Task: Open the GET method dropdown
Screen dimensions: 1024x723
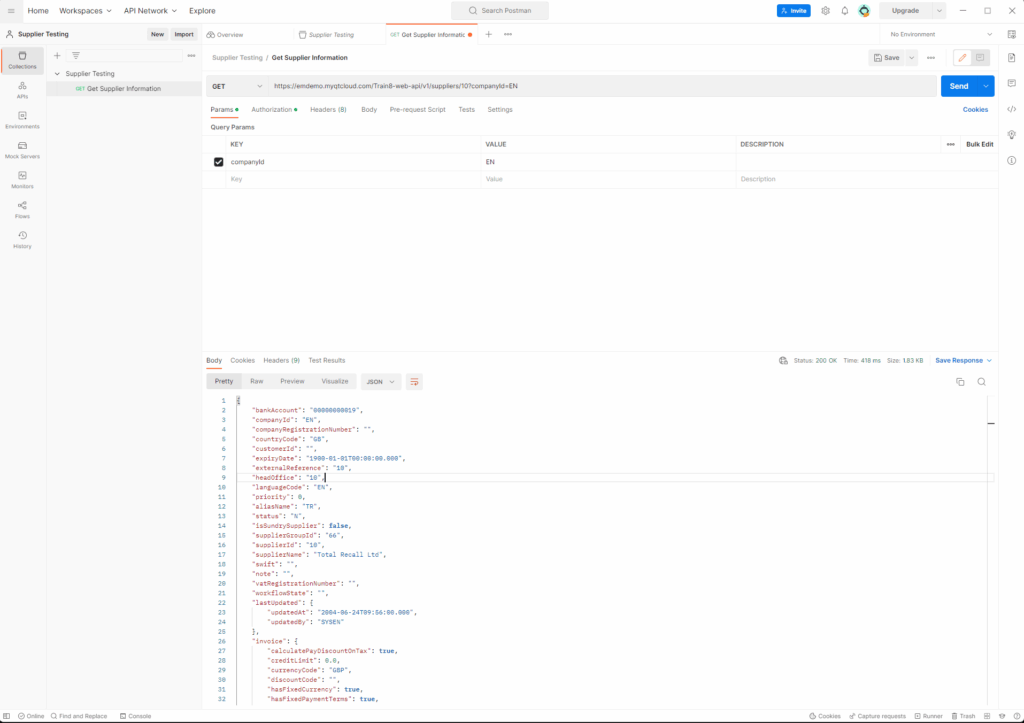Action: tap(237, 86)
